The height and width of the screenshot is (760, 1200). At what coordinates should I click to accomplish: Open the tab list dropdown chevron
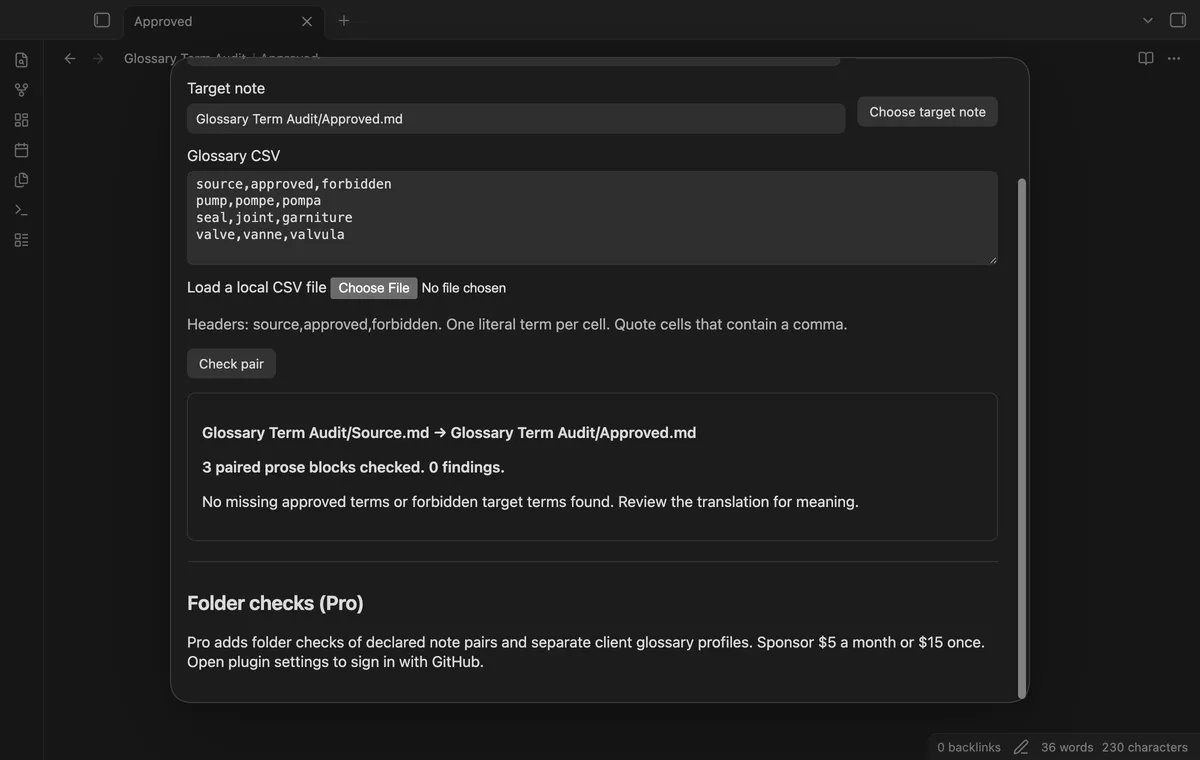[x=1148, y=20]
